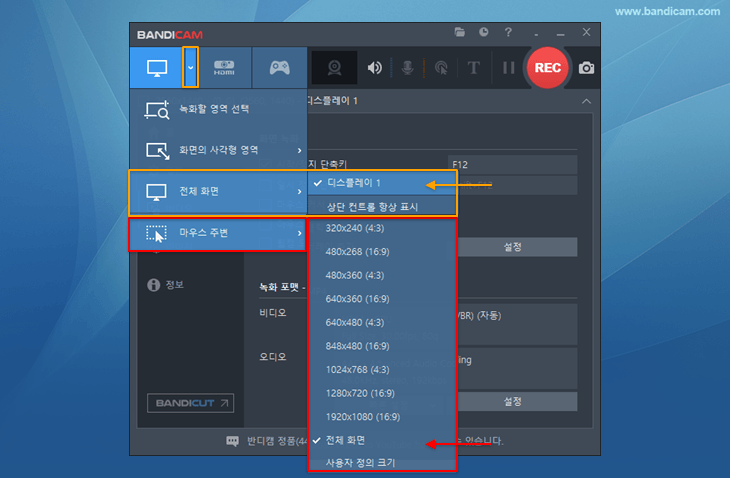Select 상단 컨트롤 항상 표시 option

pos(382,206)
